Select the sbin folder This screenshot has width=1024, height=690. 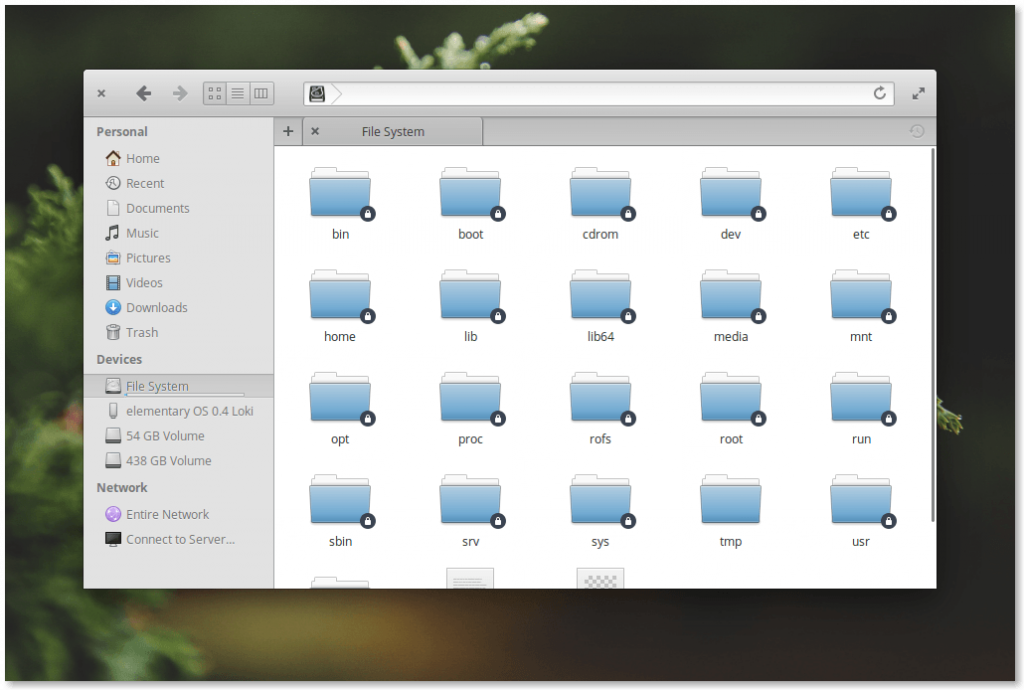(x=340, y=511)
